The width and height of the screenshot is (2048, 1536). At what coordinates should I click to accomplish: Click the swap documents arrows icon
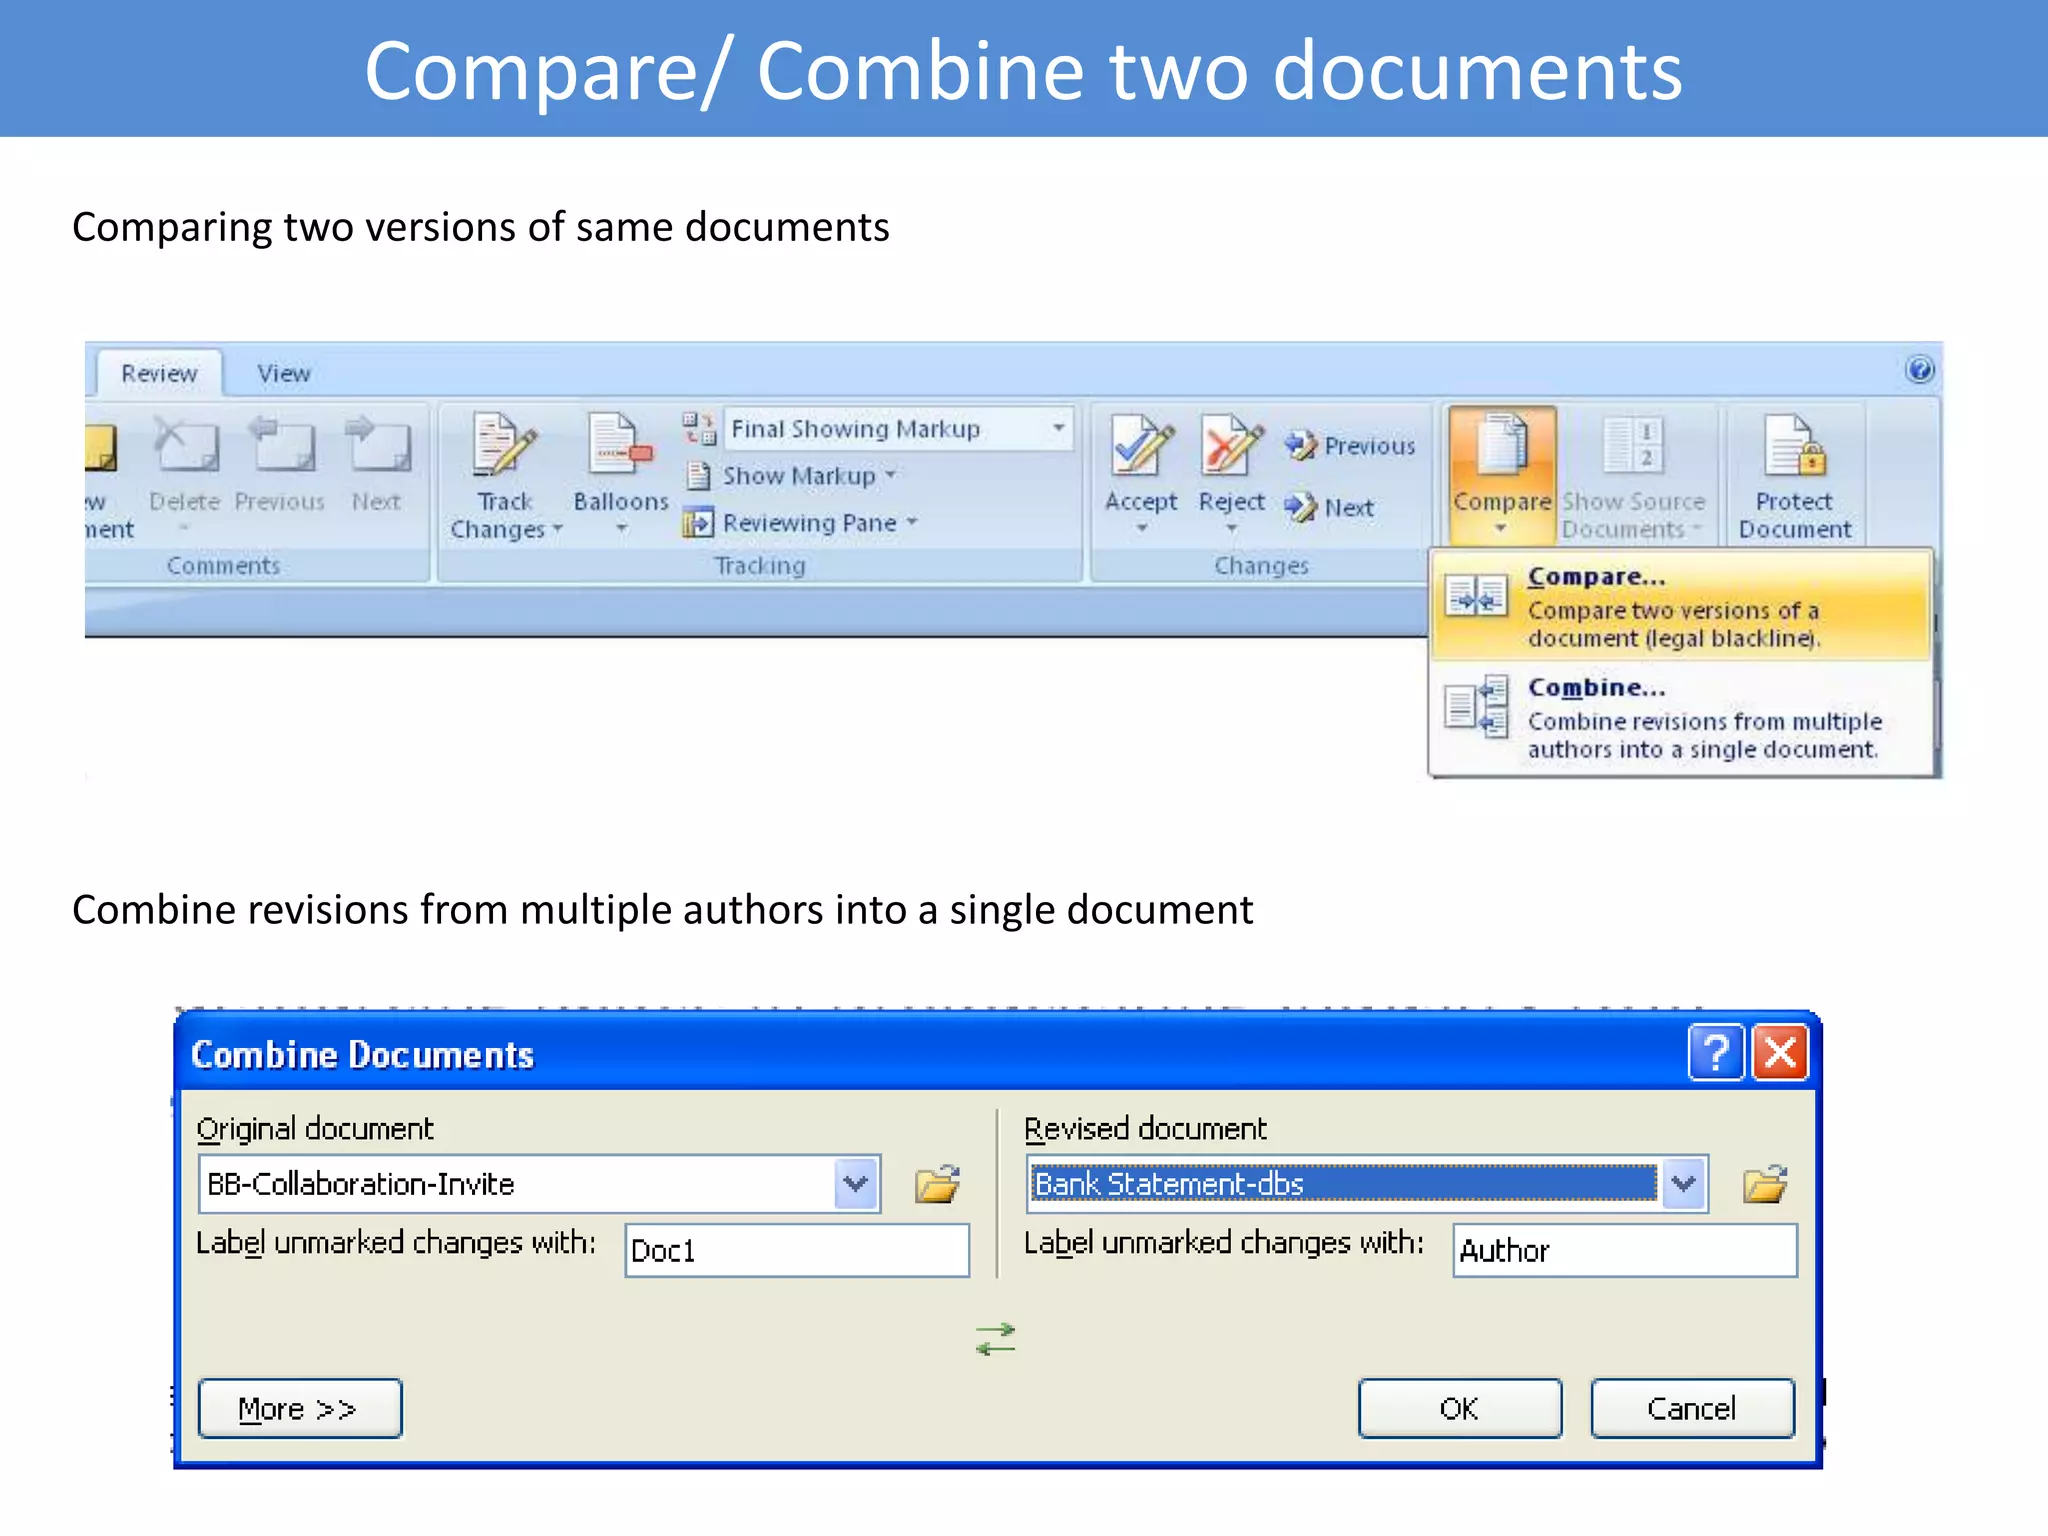pyautogui.click(x=996, y=1339)
